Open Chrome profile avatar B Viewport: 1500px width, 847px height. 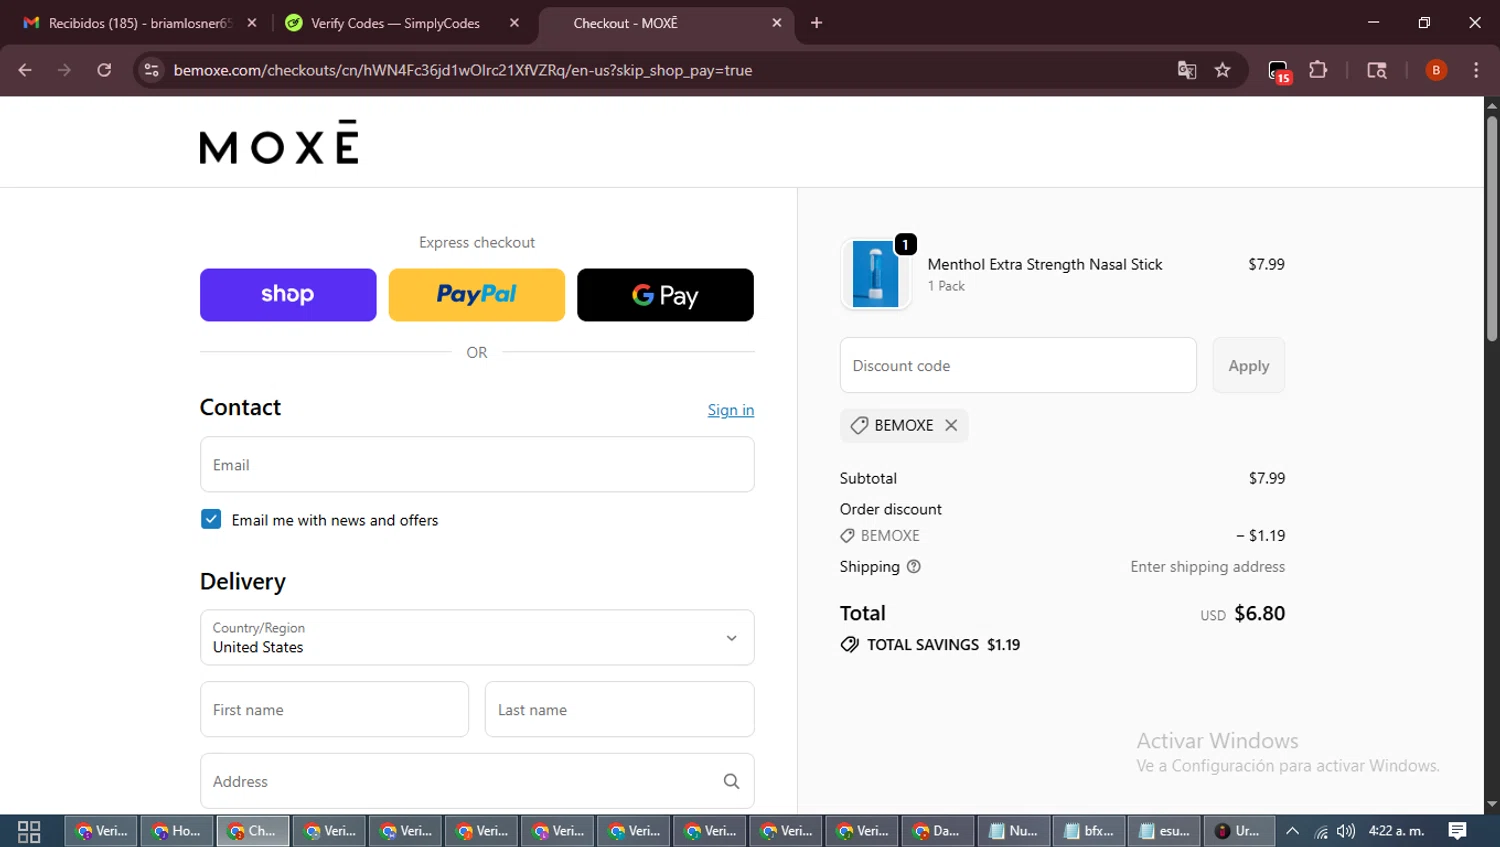(x=1436, y=70)
